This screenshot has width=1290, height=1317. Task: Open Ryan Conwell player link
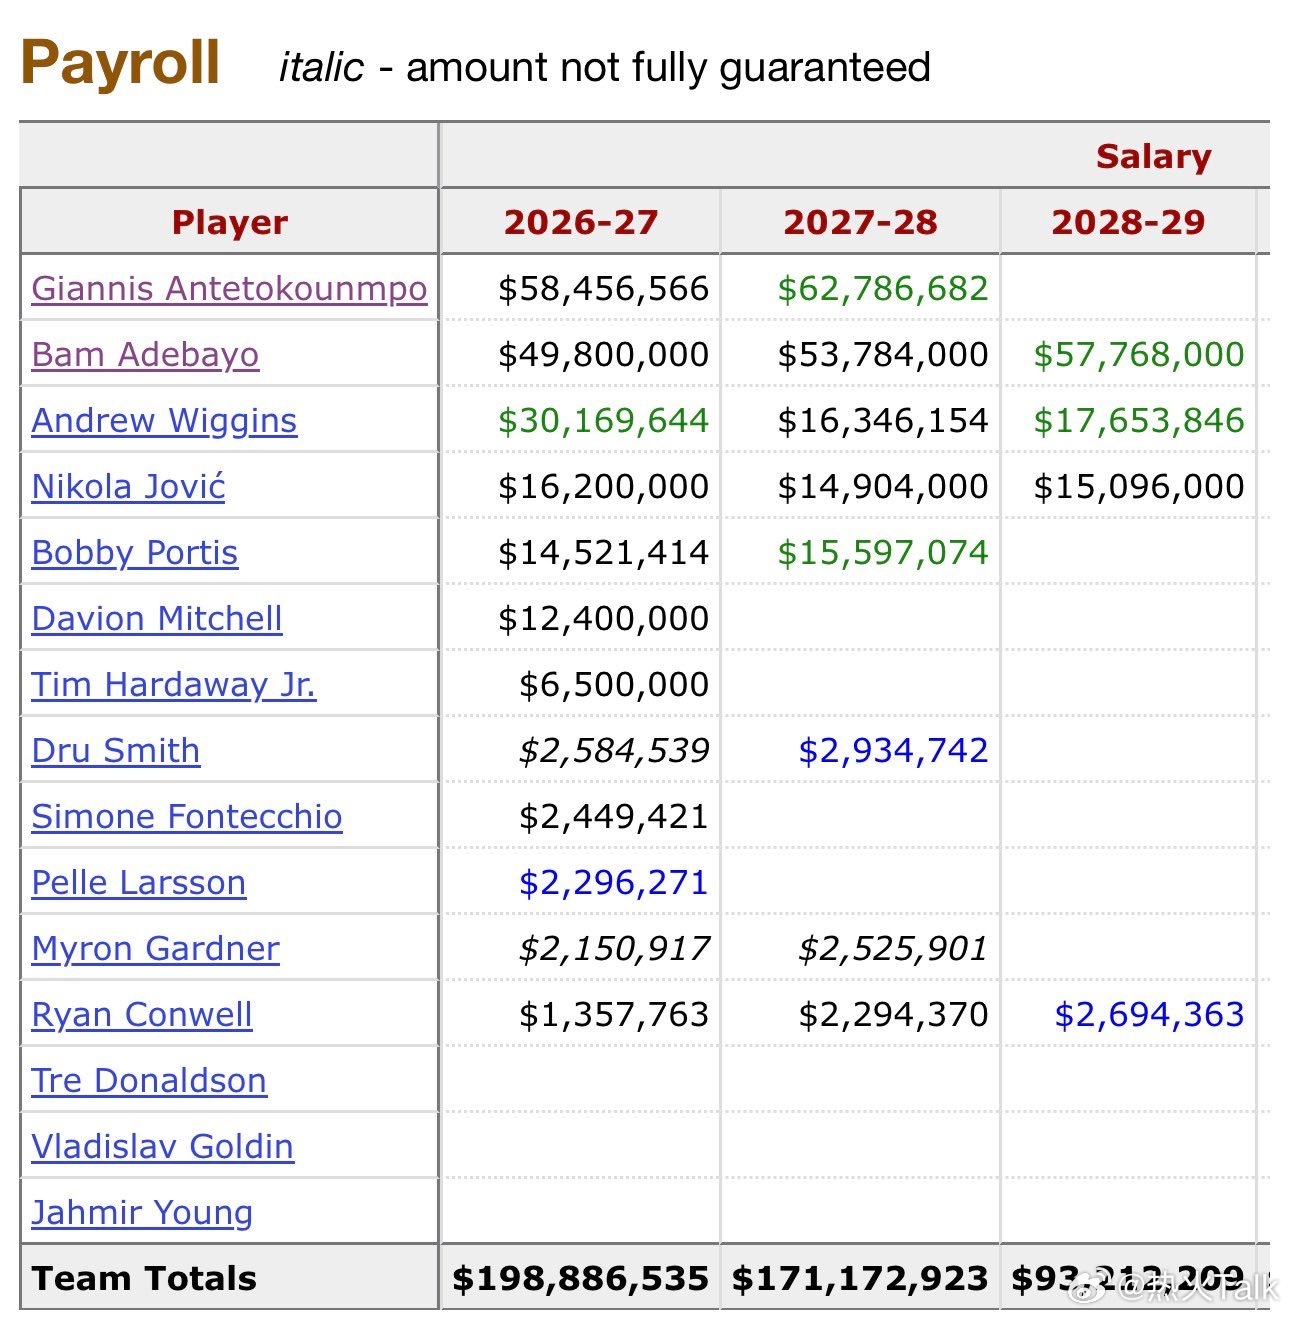(x=142, y=1015)
